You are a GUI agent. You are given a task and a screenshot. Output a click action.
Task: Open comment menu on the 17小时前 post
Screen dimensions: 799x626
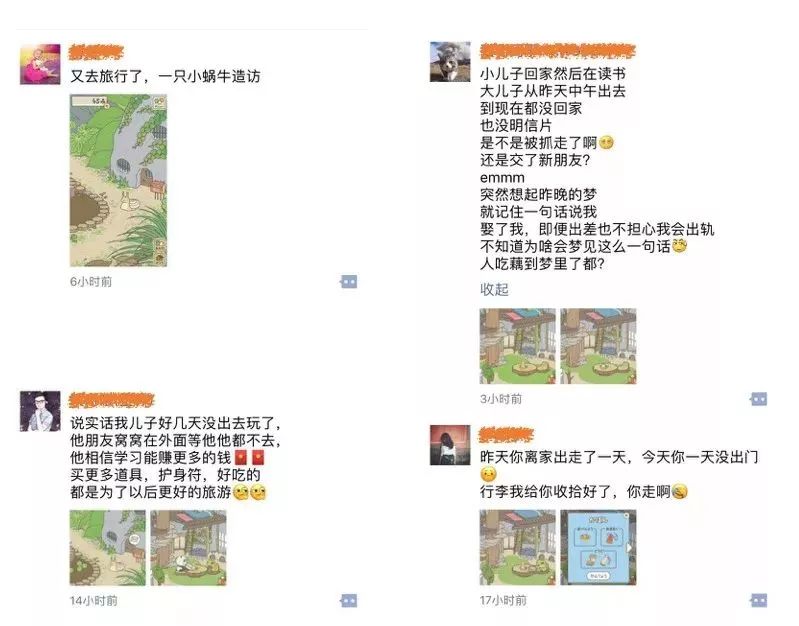(759, 601)
